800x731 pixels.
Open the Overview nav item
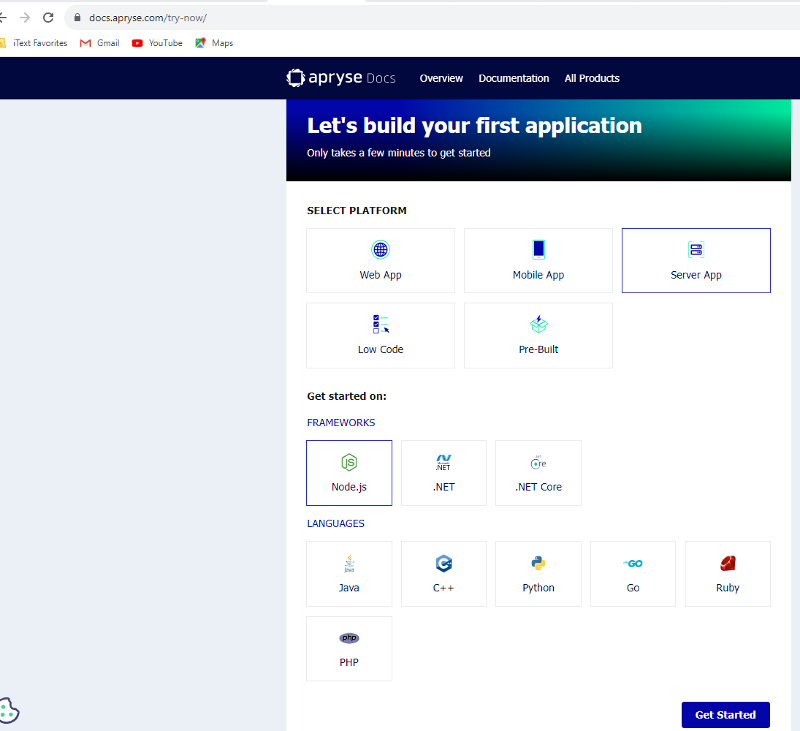click(441, 78)
